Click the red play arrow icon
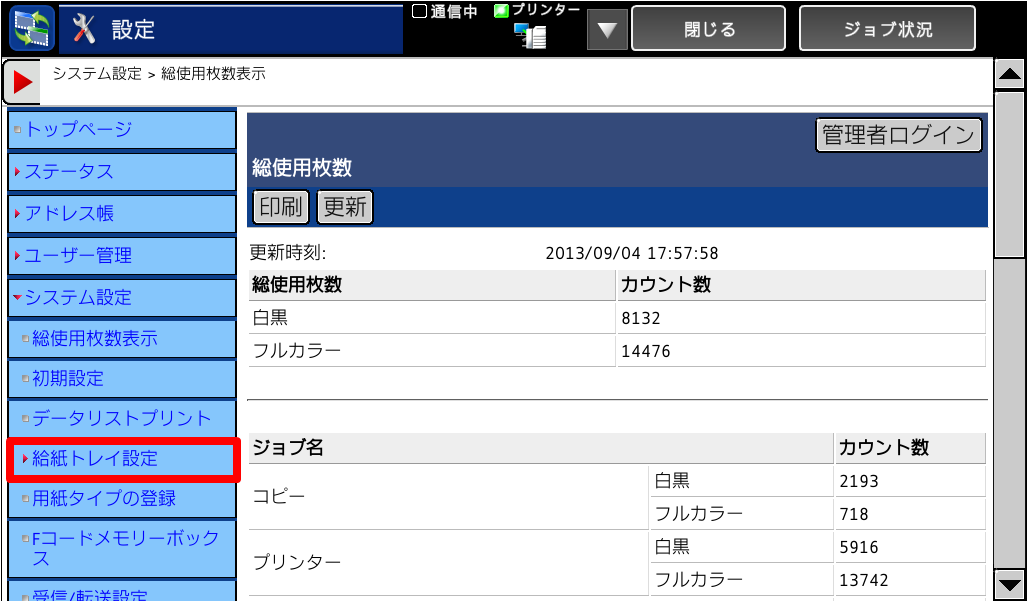1028x605 pixels. (21, 82)
